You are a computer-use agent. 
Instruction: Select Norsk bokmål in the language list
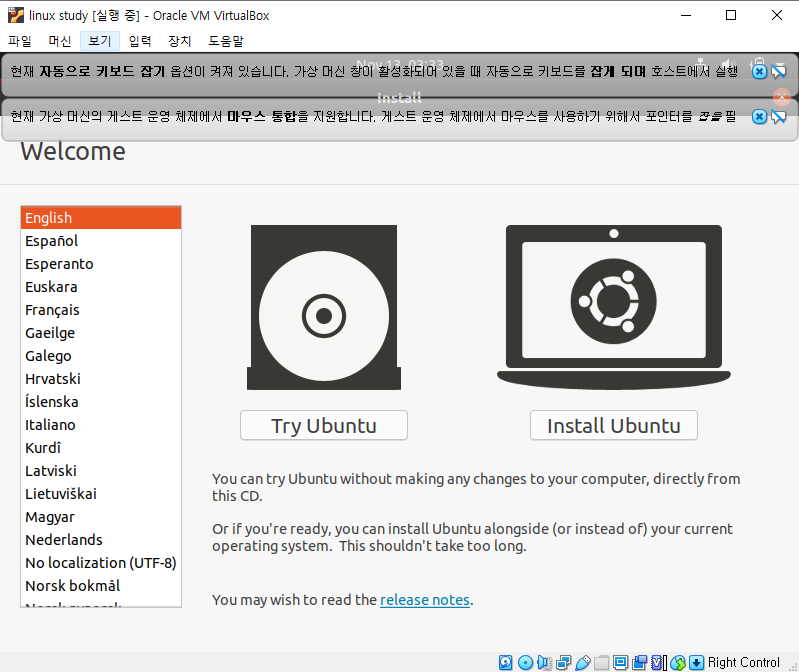[x=101, y=585]
